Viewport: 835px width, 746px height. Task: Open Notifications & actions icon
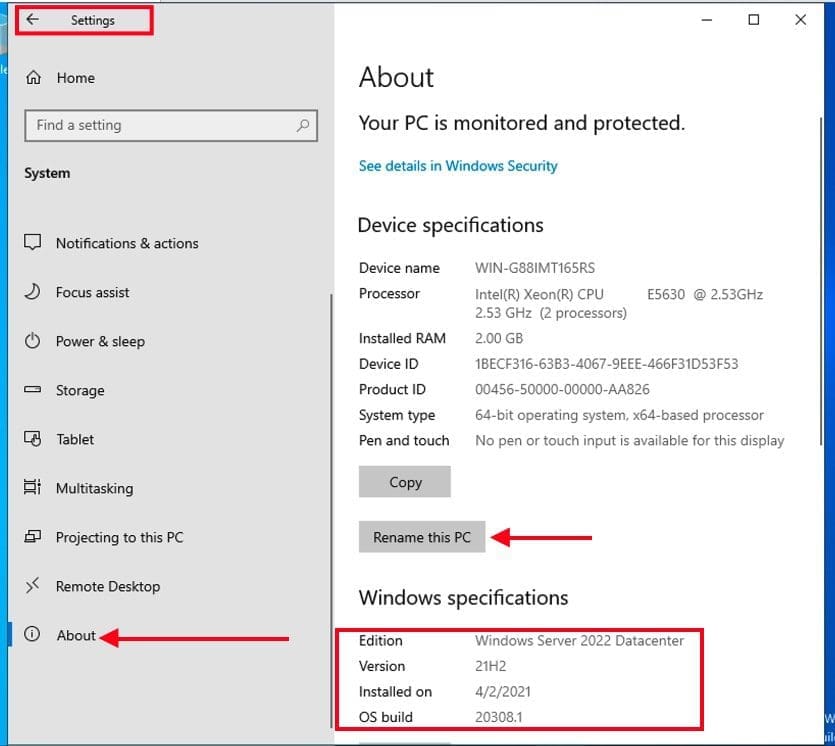(x=33, y=243)
